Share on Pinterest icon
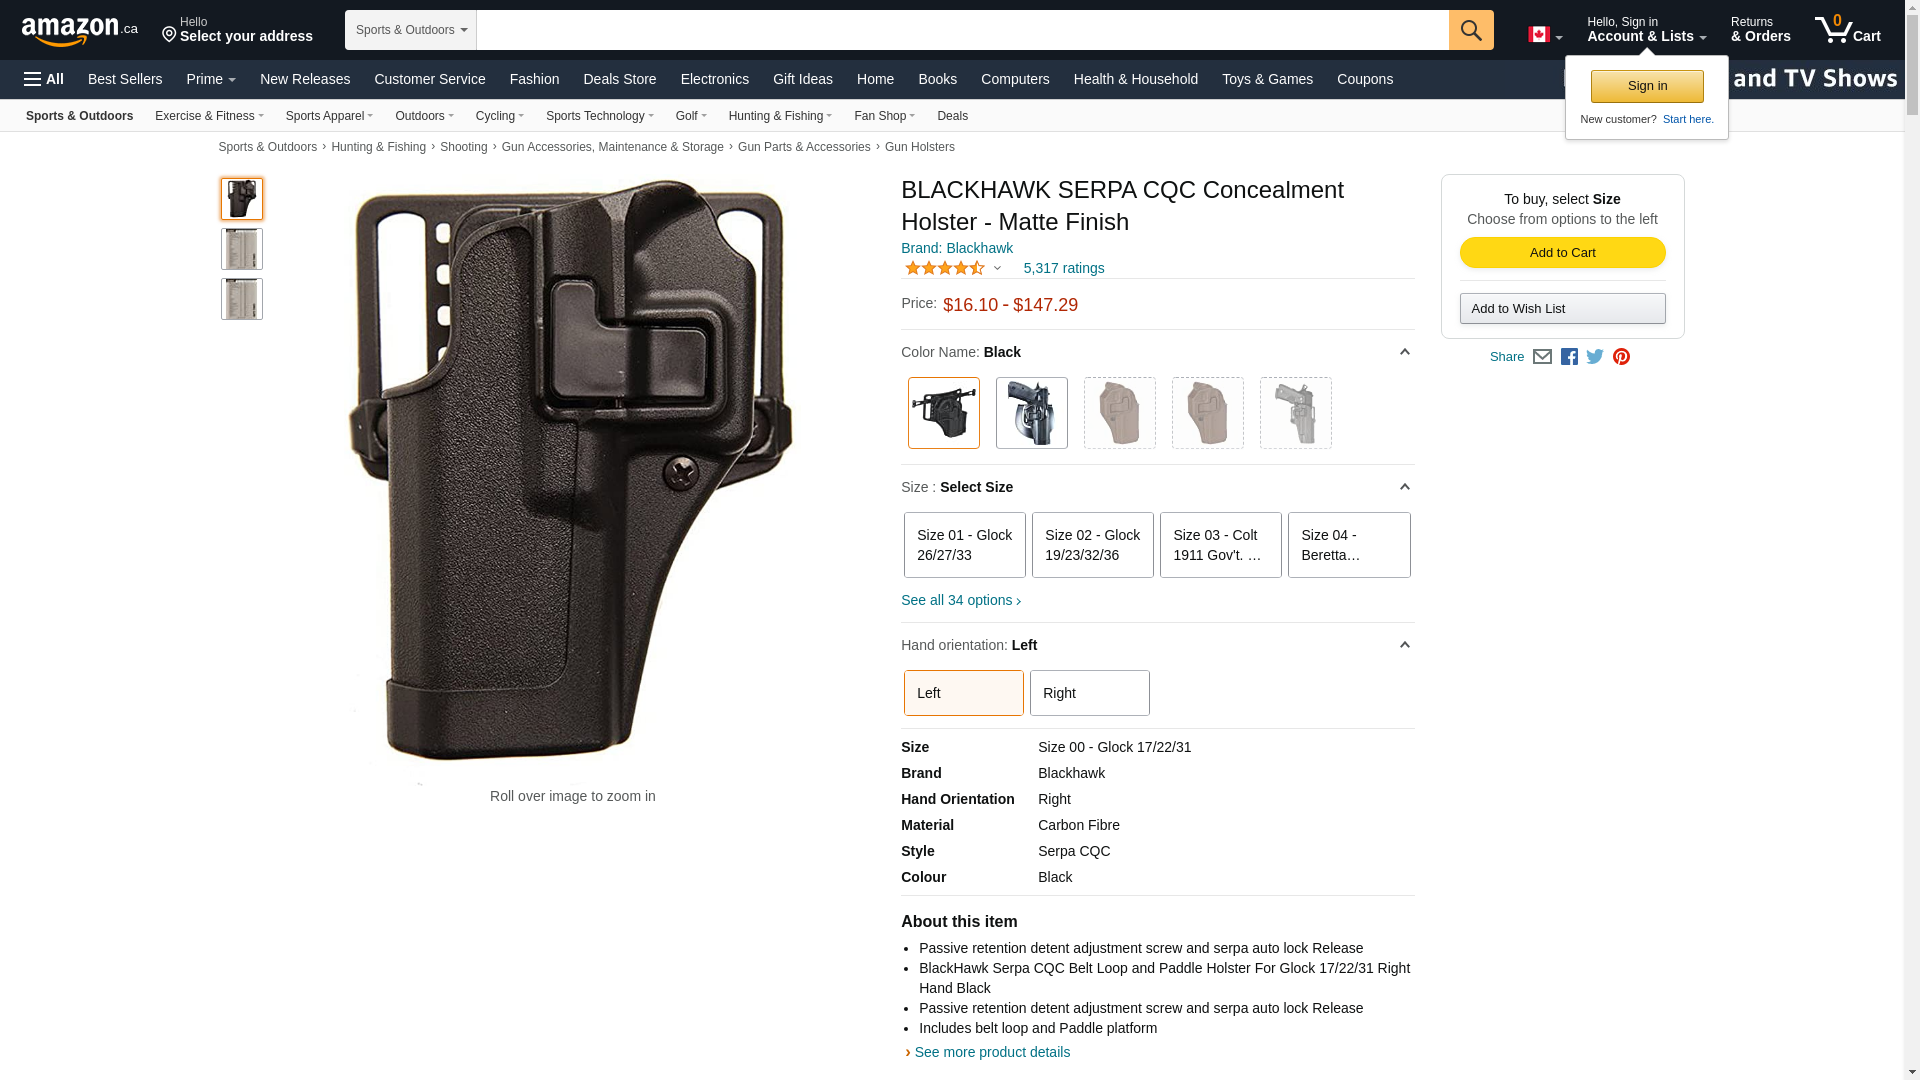Viewport: 1920px width, 1080px height. point(1621,357)
